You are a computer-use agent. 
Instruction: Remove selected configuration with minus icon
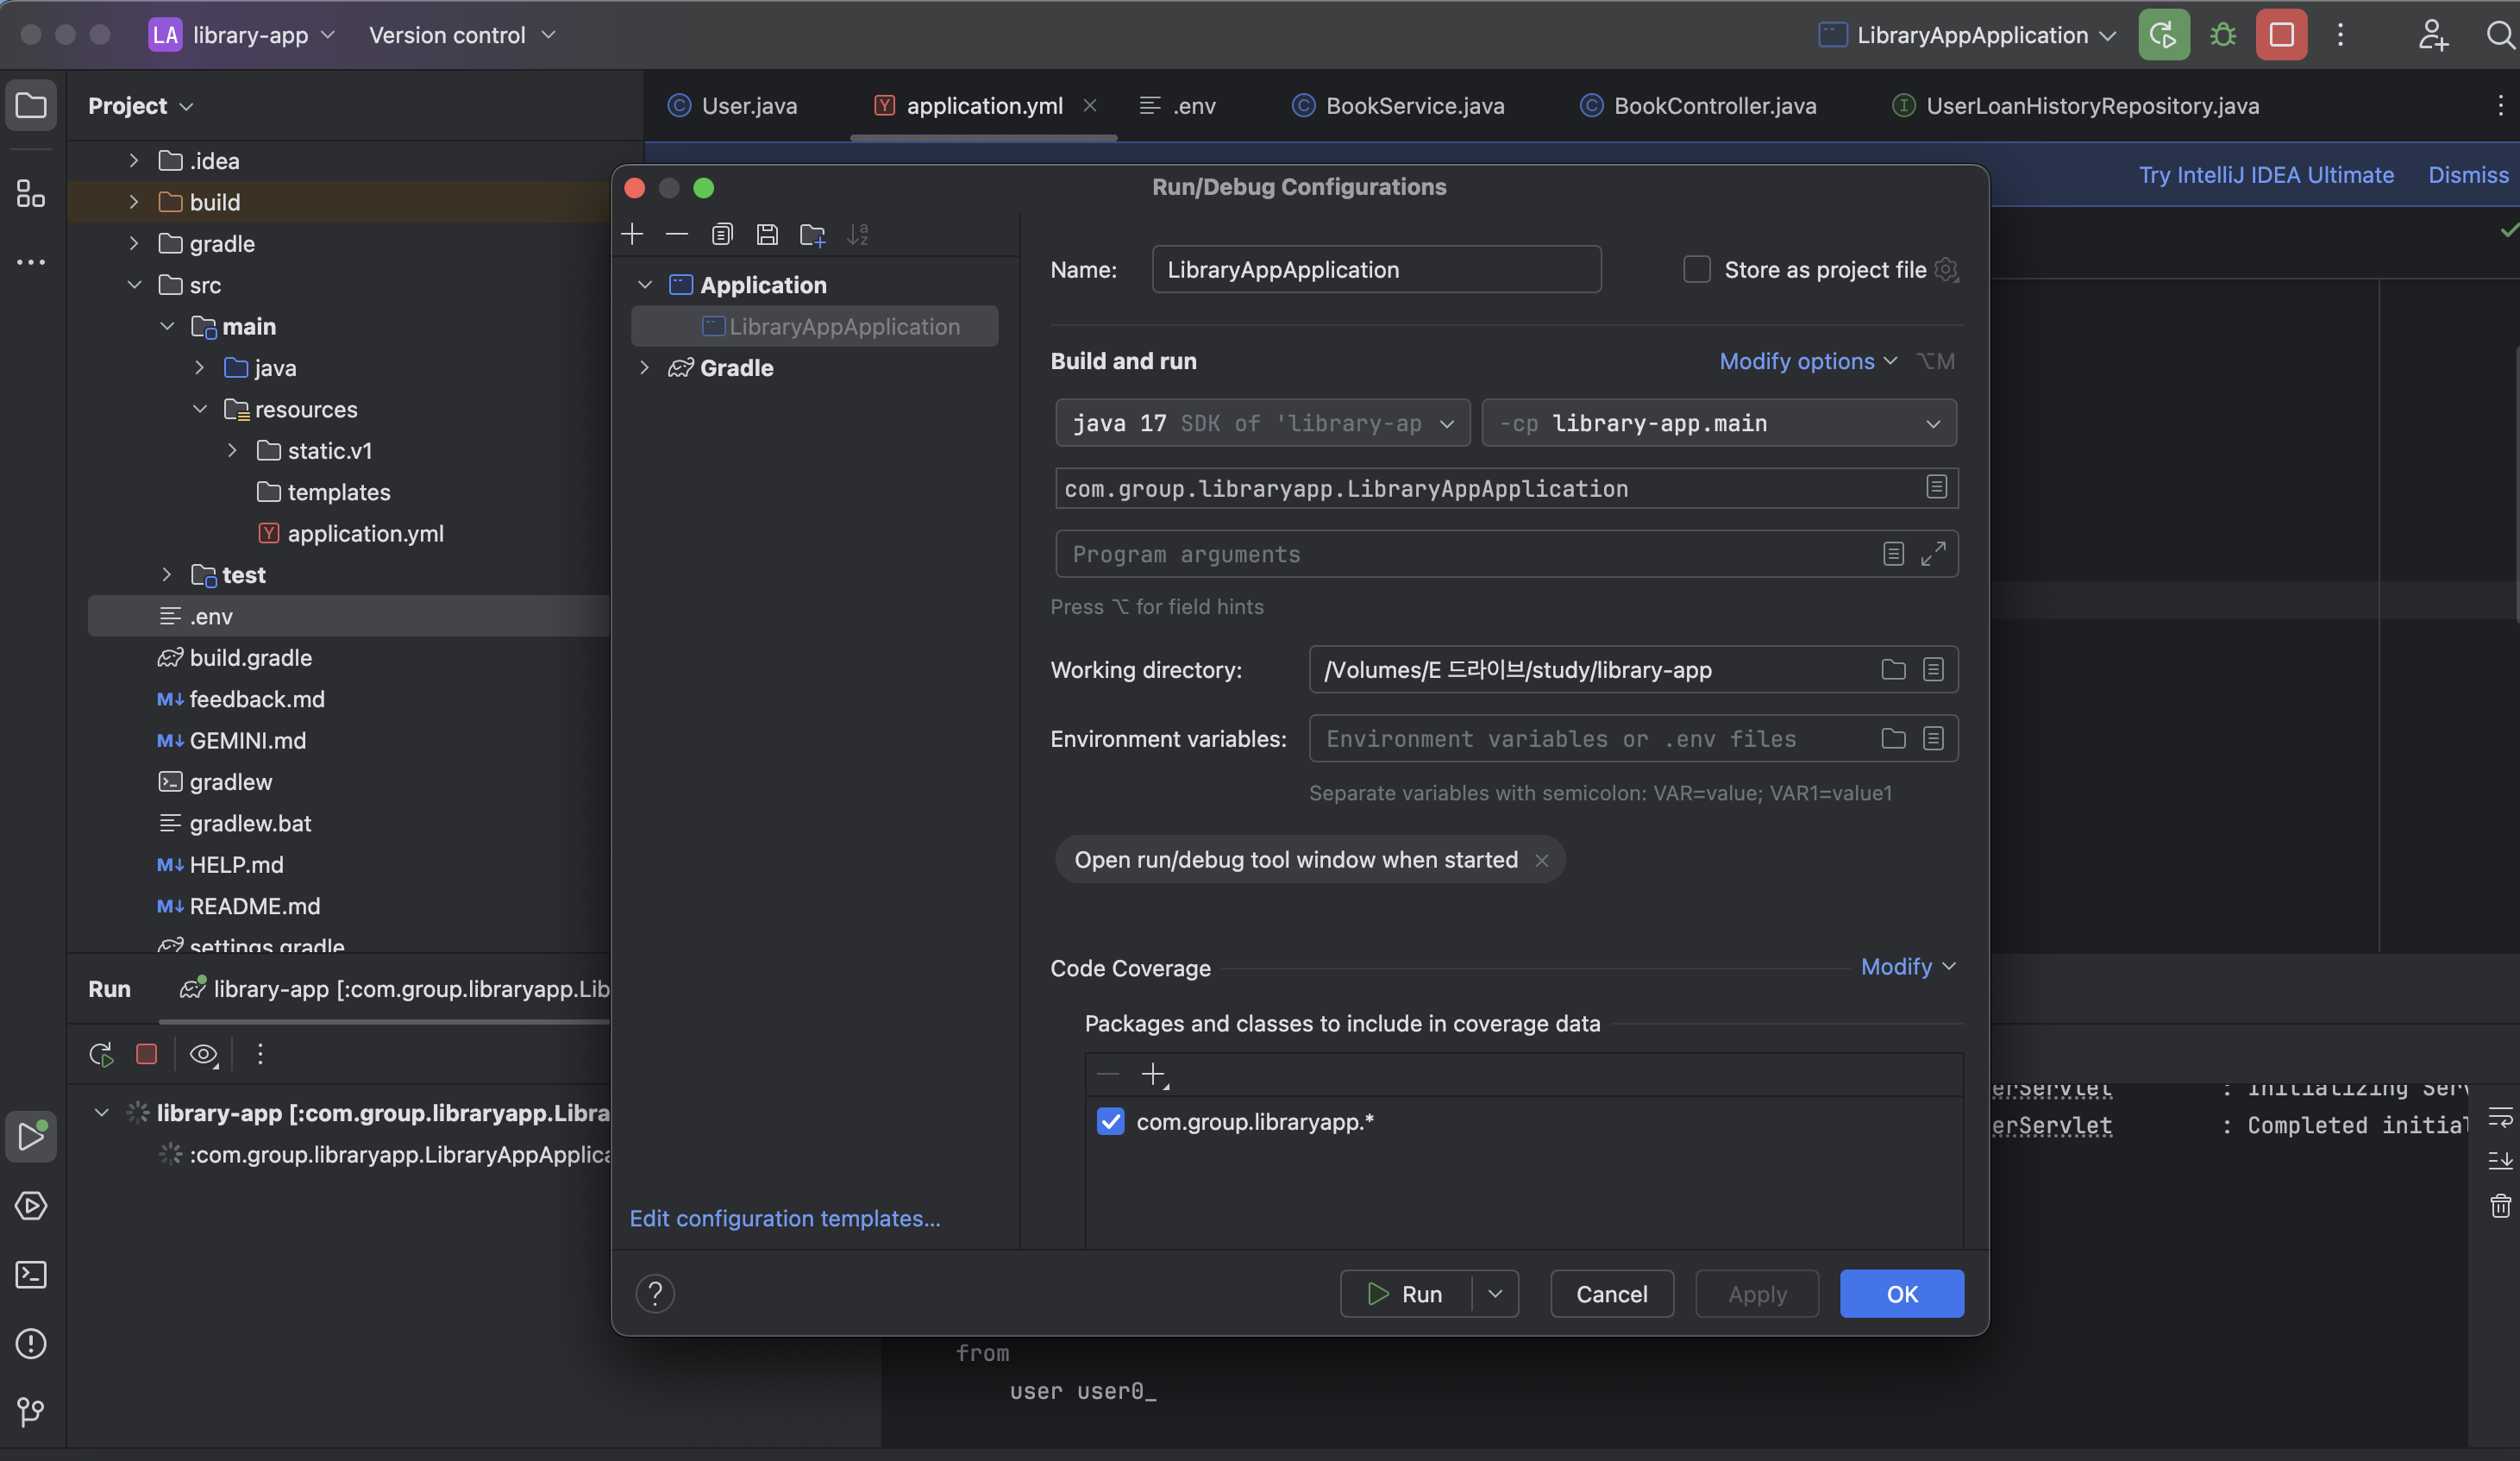point(677,234)
